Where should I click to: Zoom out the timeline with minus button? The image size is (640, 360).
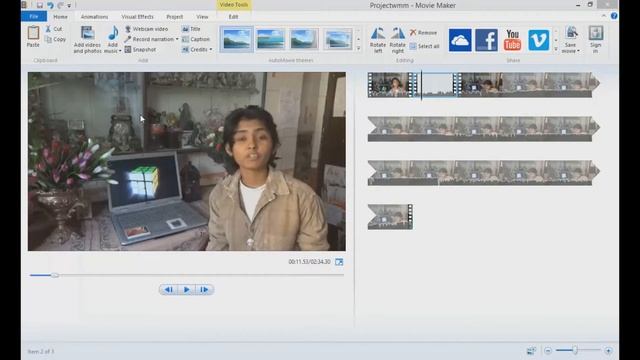(x=548, y=351)
